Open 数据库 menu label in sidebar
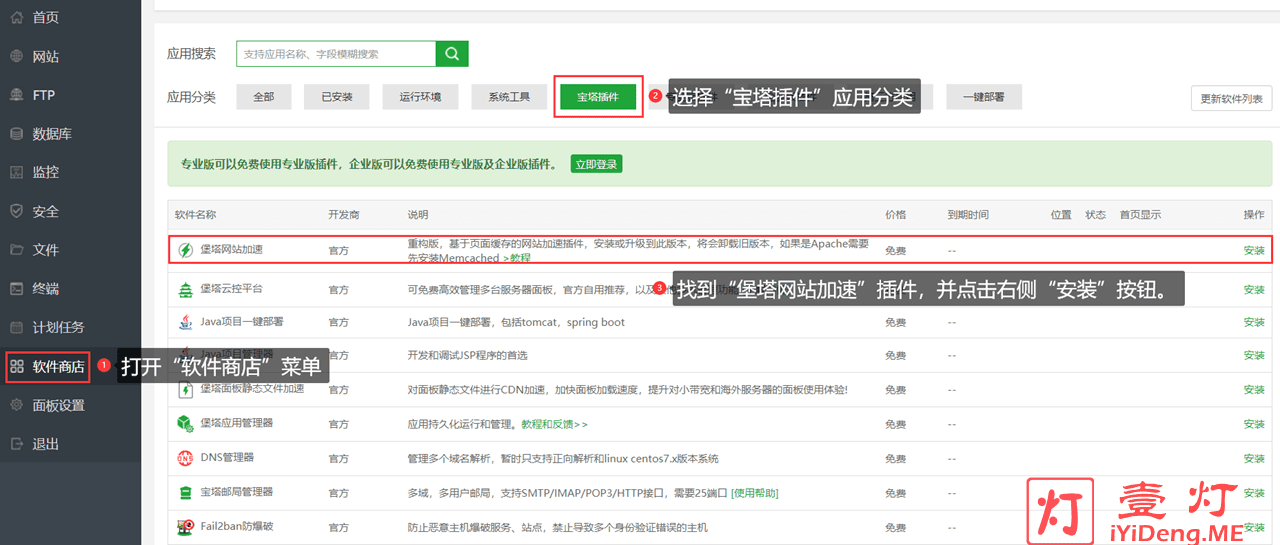 pos(52,134)
